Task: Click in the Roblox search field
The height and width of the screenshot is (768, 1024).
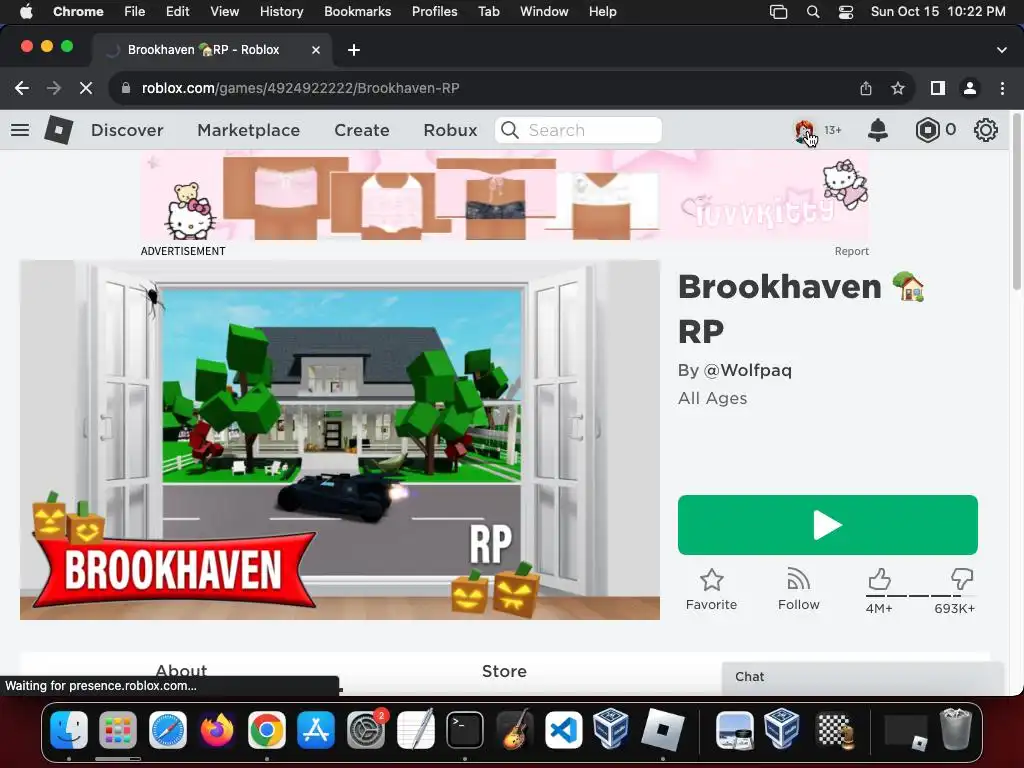Action: tap(579, 130)
